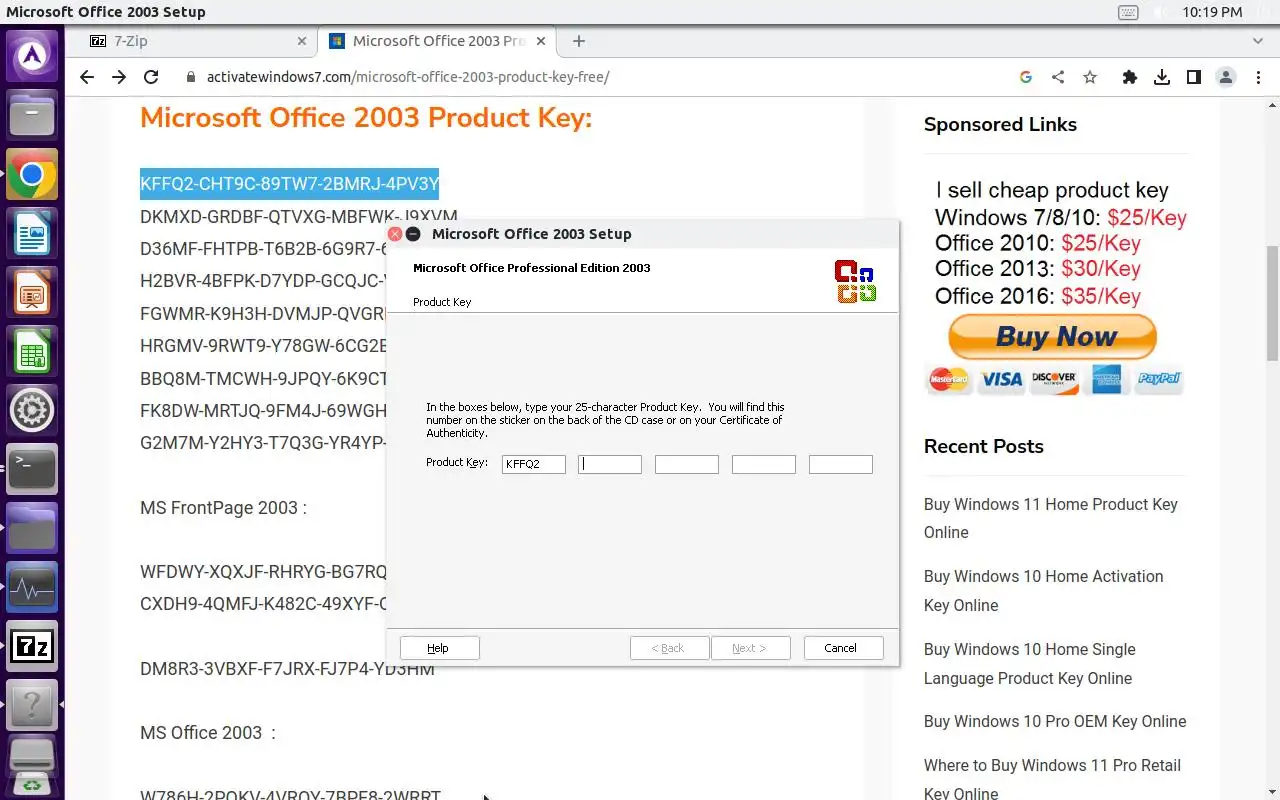Image resolution: width=1280 pixels, height=800 pixels.
Task: Open a new browser tab
Action: 579,41
